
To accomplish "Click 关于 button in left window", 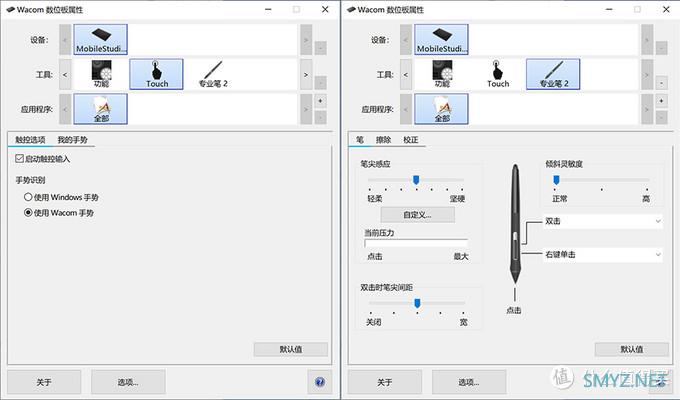I will point(44,382).
